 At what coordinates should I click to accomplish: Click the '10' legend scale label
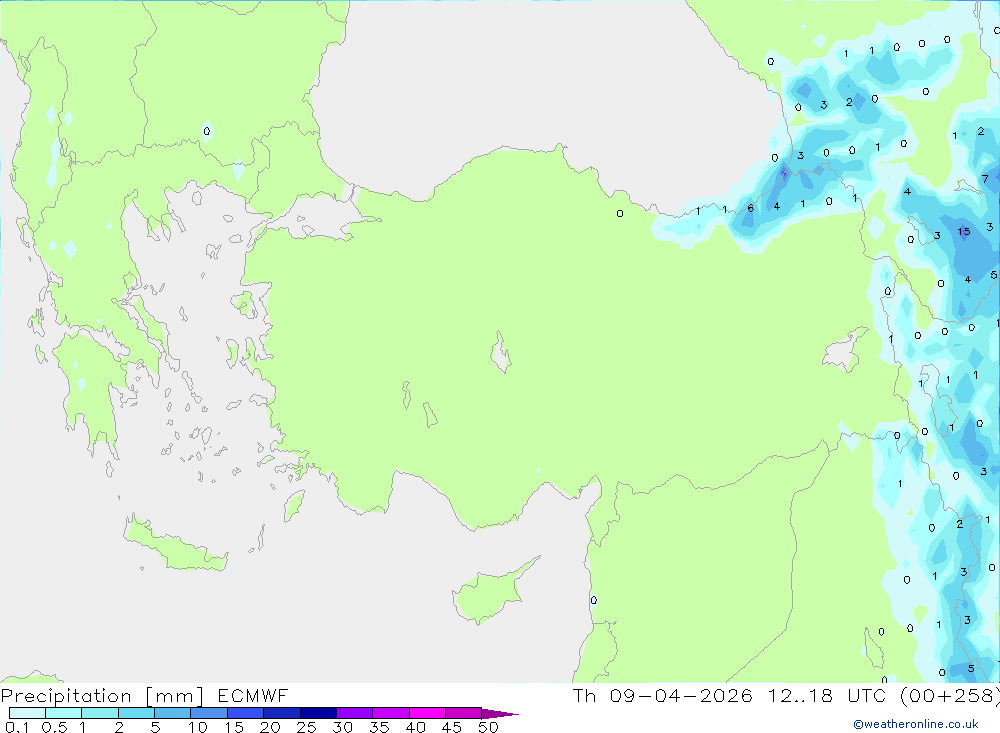[x=198, y=727]
